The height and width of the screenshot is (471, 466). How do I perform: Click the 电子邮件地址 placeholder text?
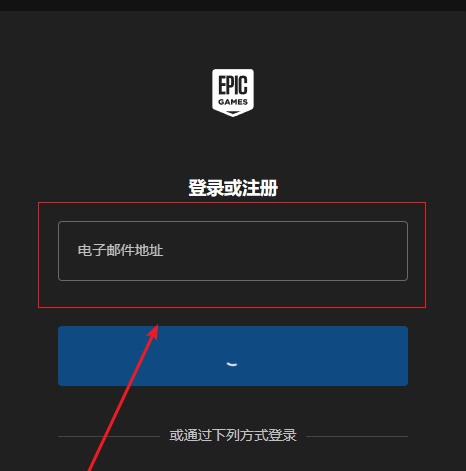point(120,250)
